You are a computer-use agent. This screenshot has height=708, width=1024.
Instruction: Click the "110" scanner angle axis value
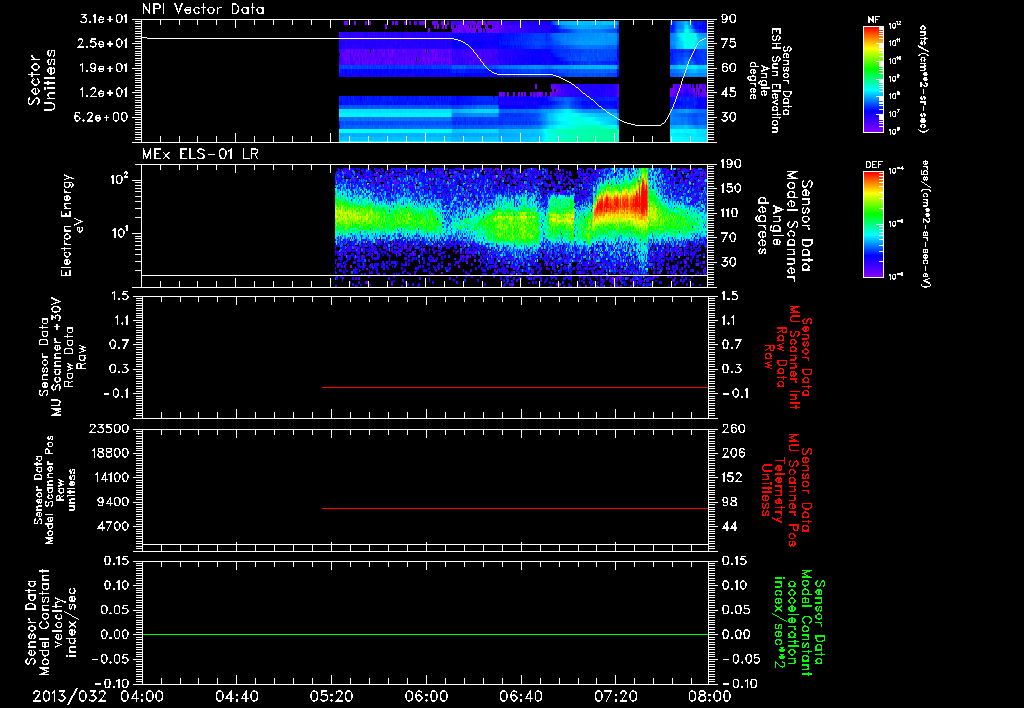click(x=731, y=213)
